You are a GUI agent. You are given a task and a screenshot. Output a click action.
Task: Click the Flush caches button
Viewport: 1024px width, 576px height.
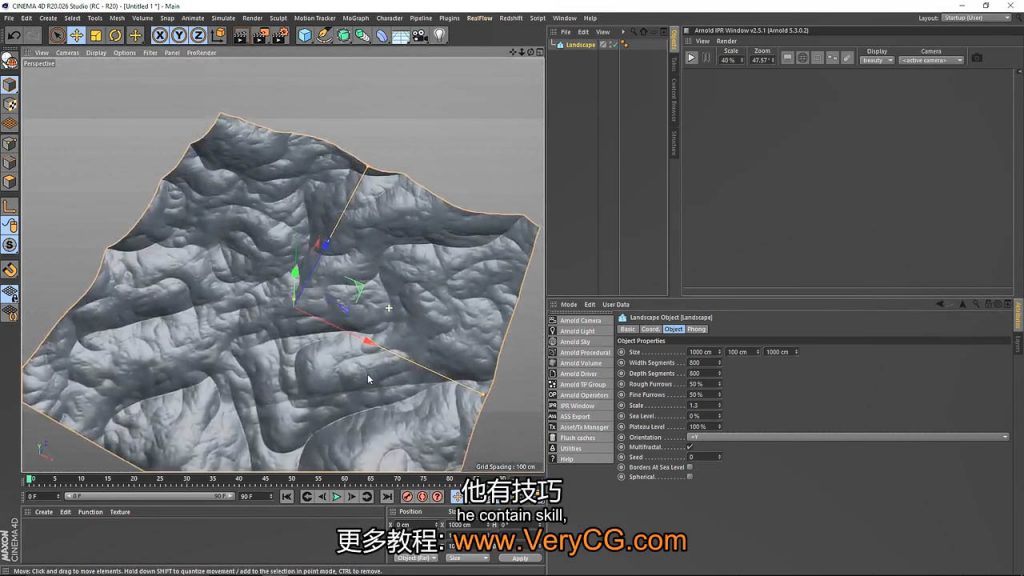[x=581, y=438]
